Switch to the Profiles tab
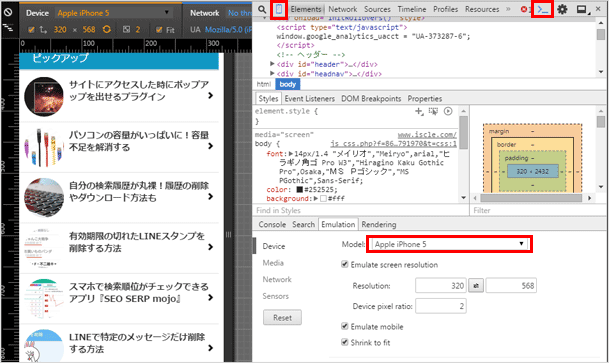This screenshot has width=609, height=363. (x=445, y=9)
